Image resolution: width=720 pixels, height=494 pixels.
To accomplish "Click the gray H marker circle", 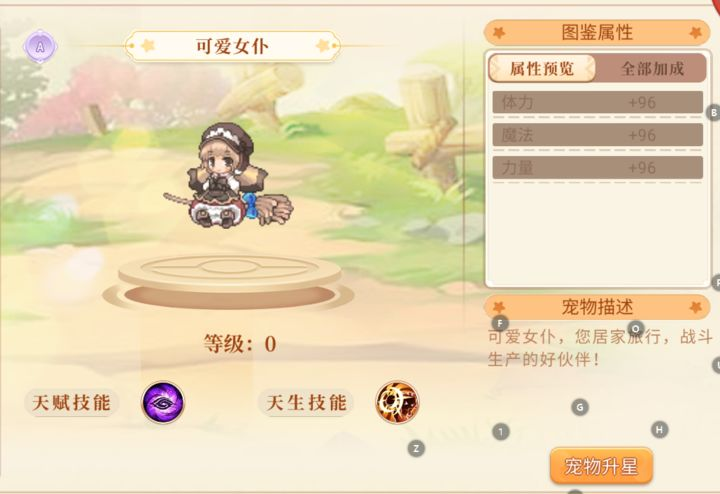I will point(659,430).
